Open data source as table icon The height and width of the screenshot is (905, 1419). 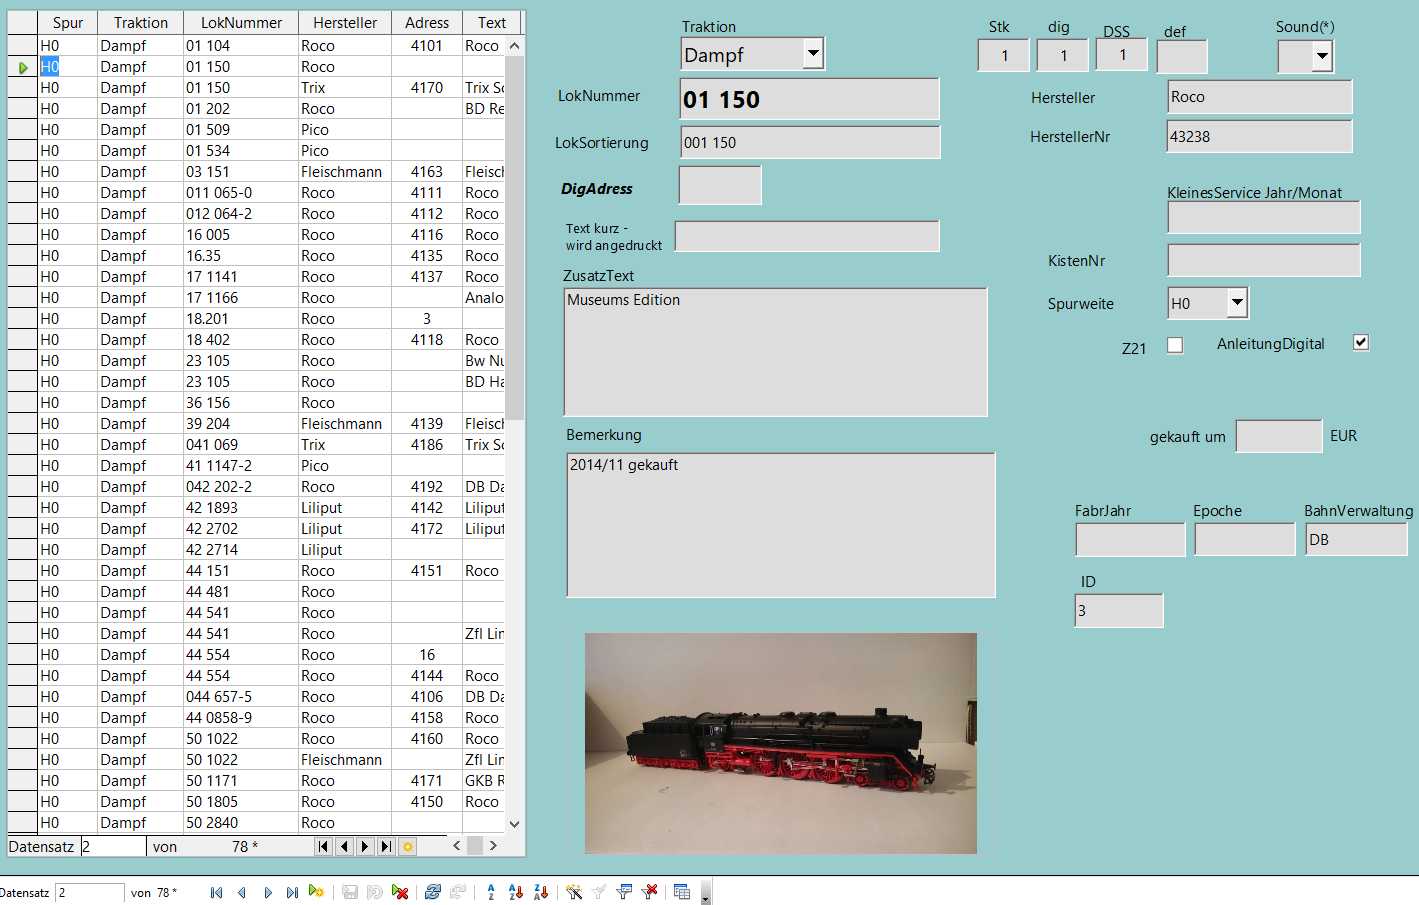tap(682, 892)
